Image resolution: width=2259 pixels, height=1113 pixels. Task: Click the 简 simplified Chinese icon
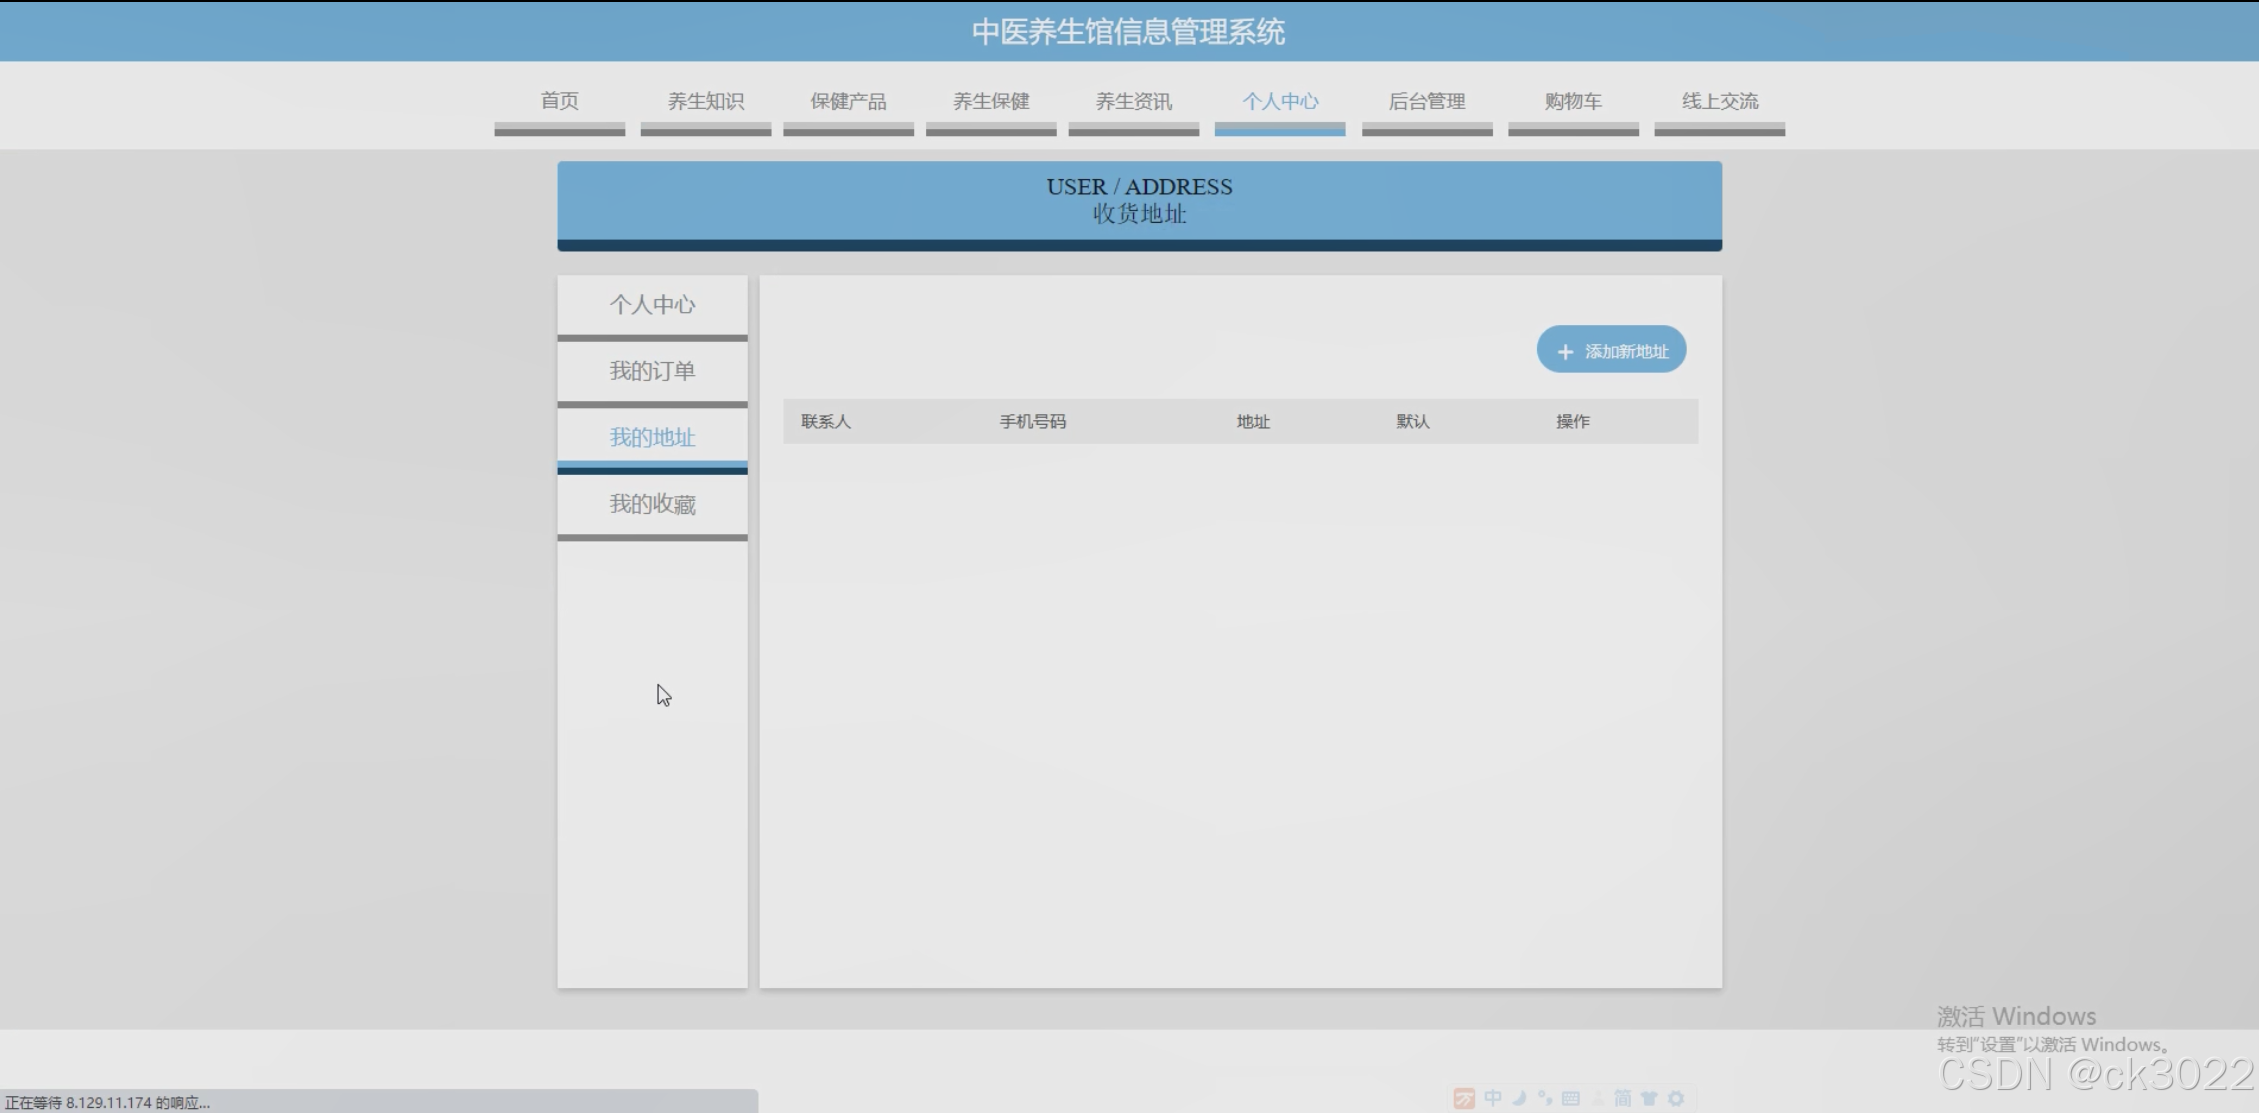[1623, 1098]
